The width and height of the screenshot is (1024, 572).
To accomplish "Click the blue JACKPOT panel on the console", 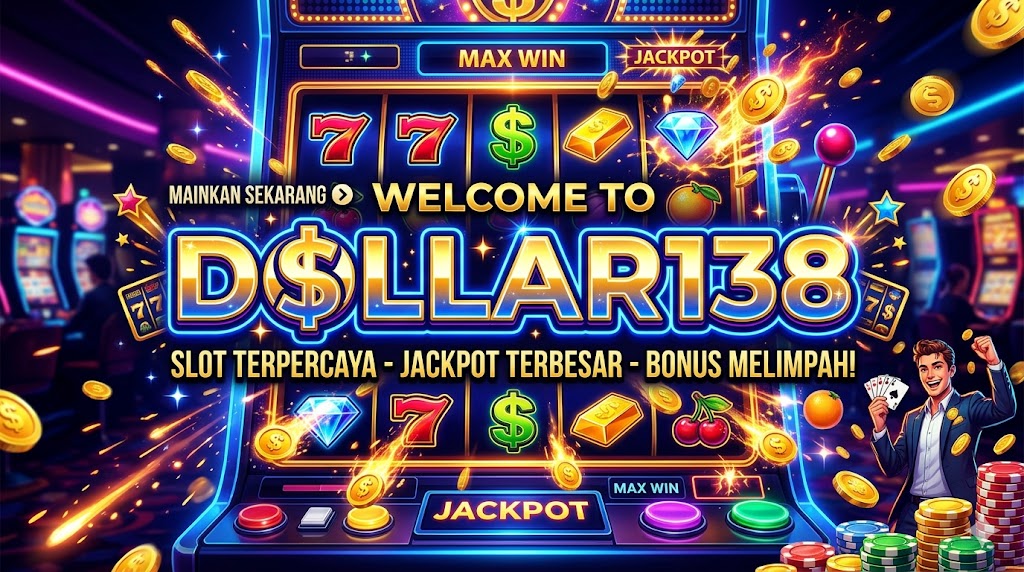I will [x=511, y=511].
